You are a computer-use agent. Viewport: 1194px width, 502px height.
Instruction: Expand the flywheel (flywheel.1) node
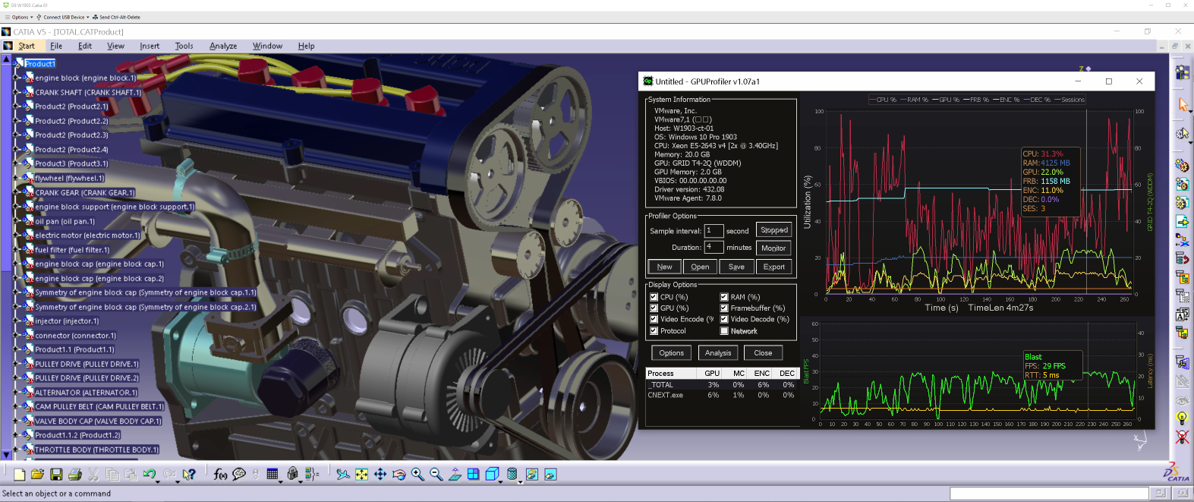pos(17,177)
